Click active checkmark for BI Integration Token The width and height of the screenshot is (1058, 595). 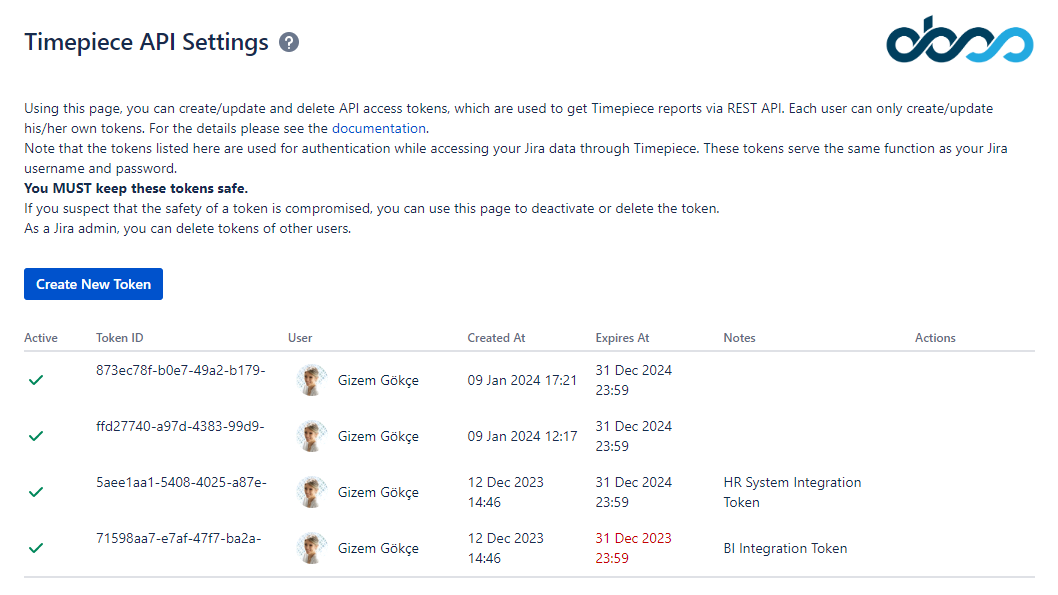click(36, 548)
